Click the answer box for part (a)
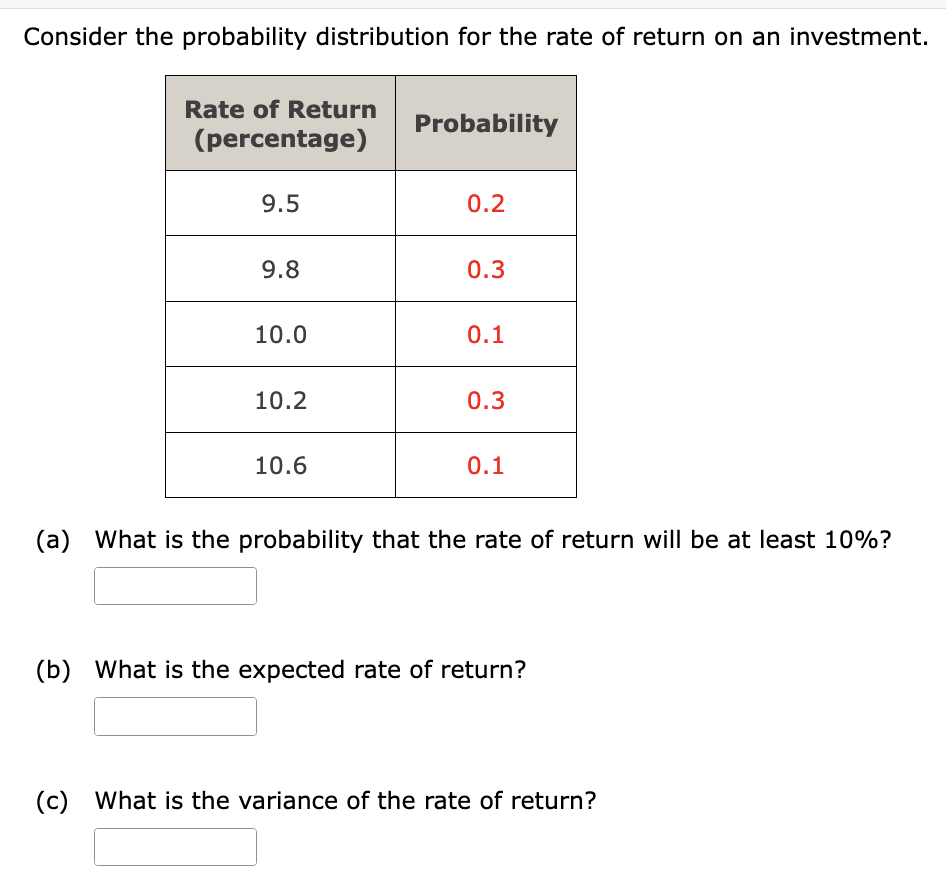Viewport: 946px width, 882px height. (x=175, y=585)
